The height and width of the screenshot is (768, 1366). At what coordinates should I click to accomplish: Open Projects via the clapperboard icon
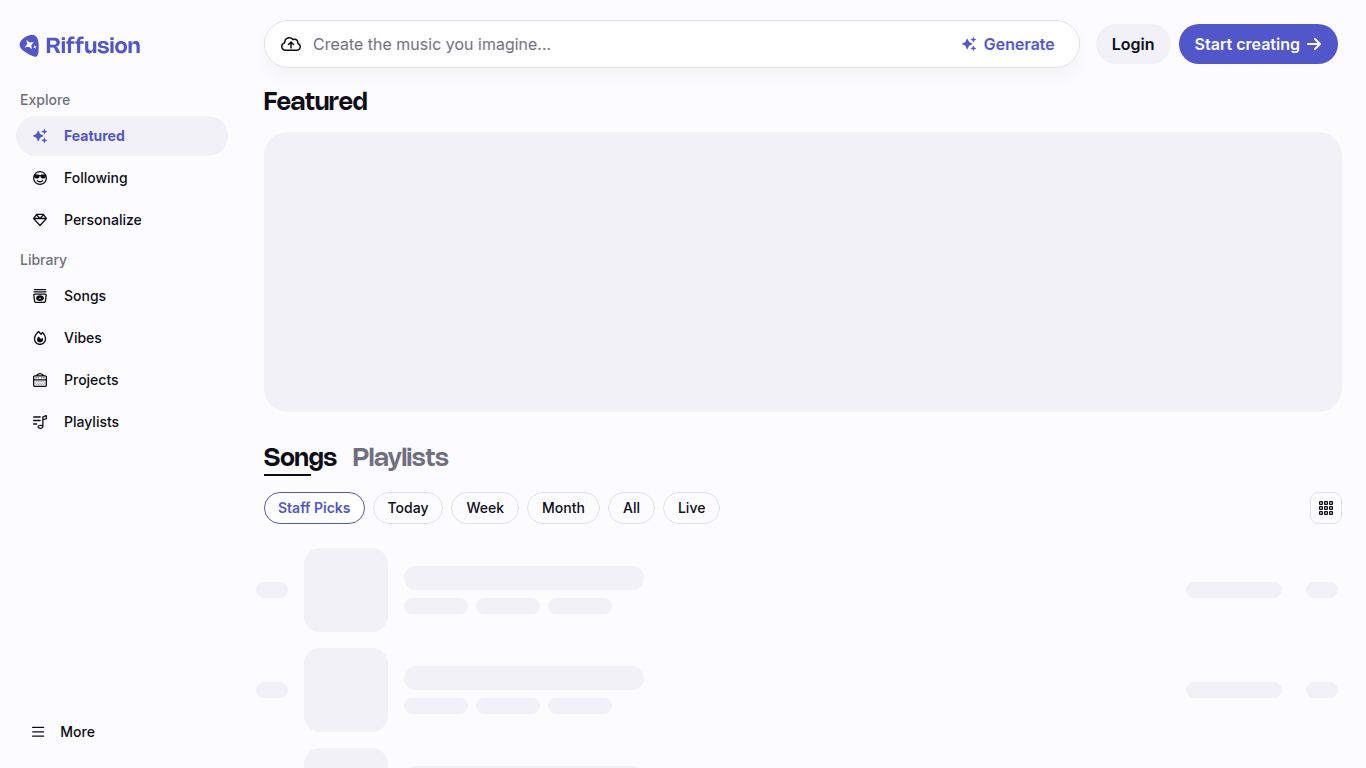(x=40, y=380)
